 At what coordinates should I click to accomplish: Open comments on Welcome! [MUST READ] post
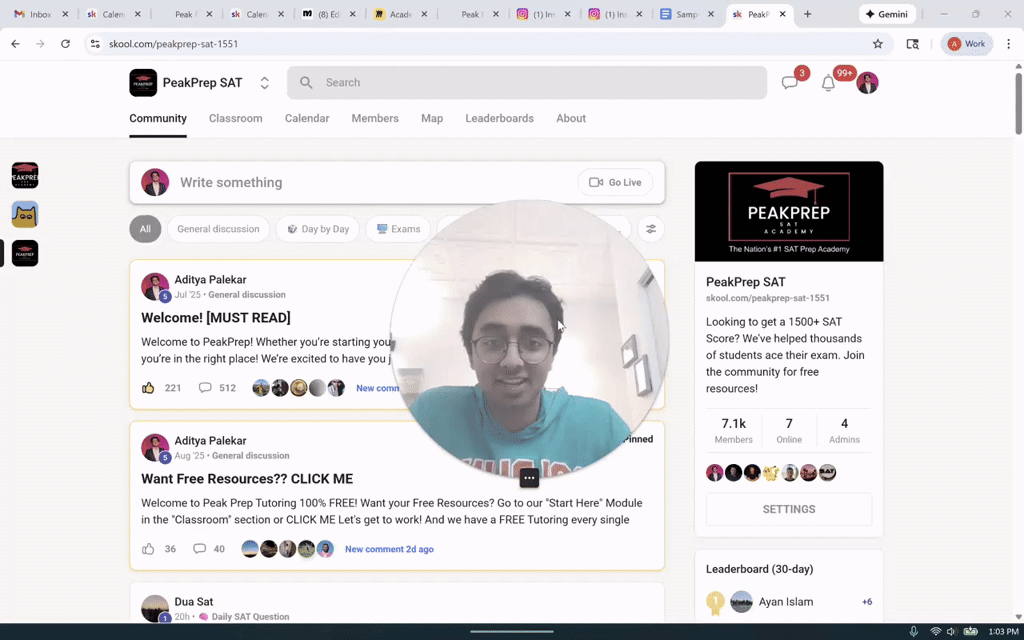coord(205,388)
